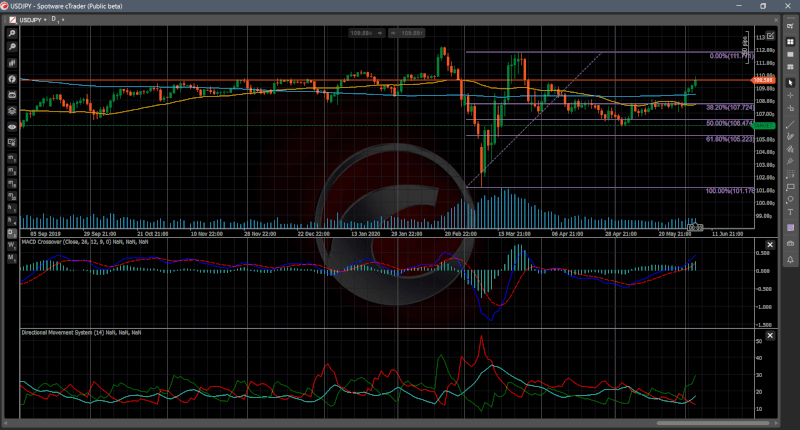This screenshot has width=800, height=430.
Task: Toggle the eye visibility icon in left toolbar
Action: tap(12, 127)
